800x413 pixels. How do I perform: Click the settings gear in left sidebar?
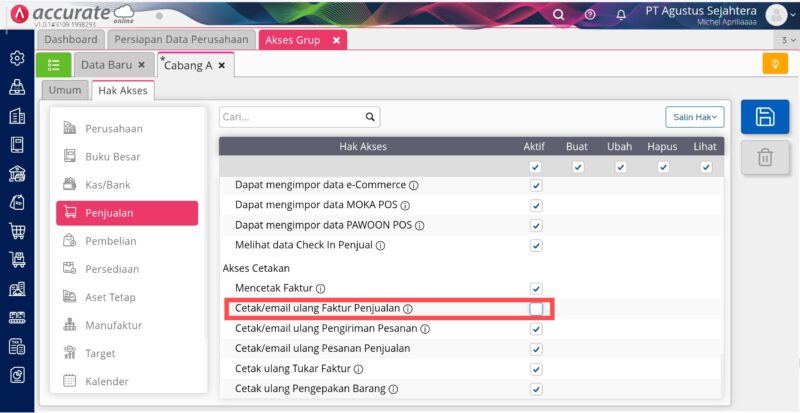pyautogui.click(x=17, y=58)
